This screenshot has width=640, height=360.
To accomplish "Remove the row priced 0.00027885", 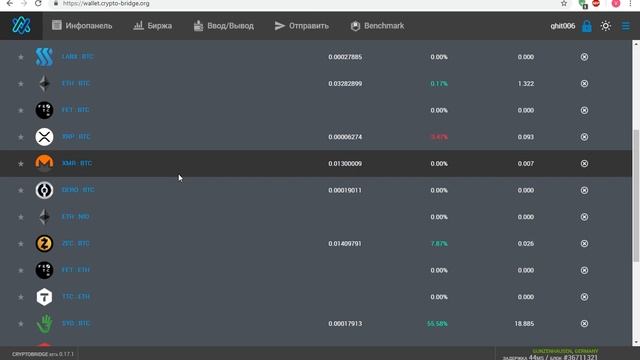I will 584,57.
